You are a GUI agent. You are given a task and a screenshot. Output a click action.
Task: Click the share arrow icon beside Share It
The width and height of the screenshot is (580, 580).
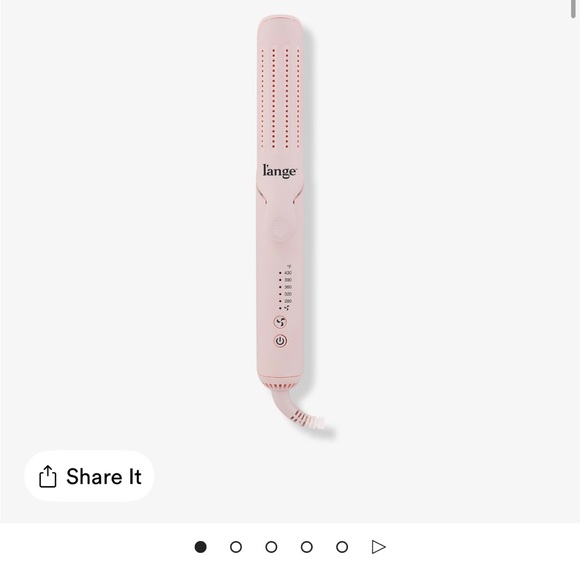48,476
